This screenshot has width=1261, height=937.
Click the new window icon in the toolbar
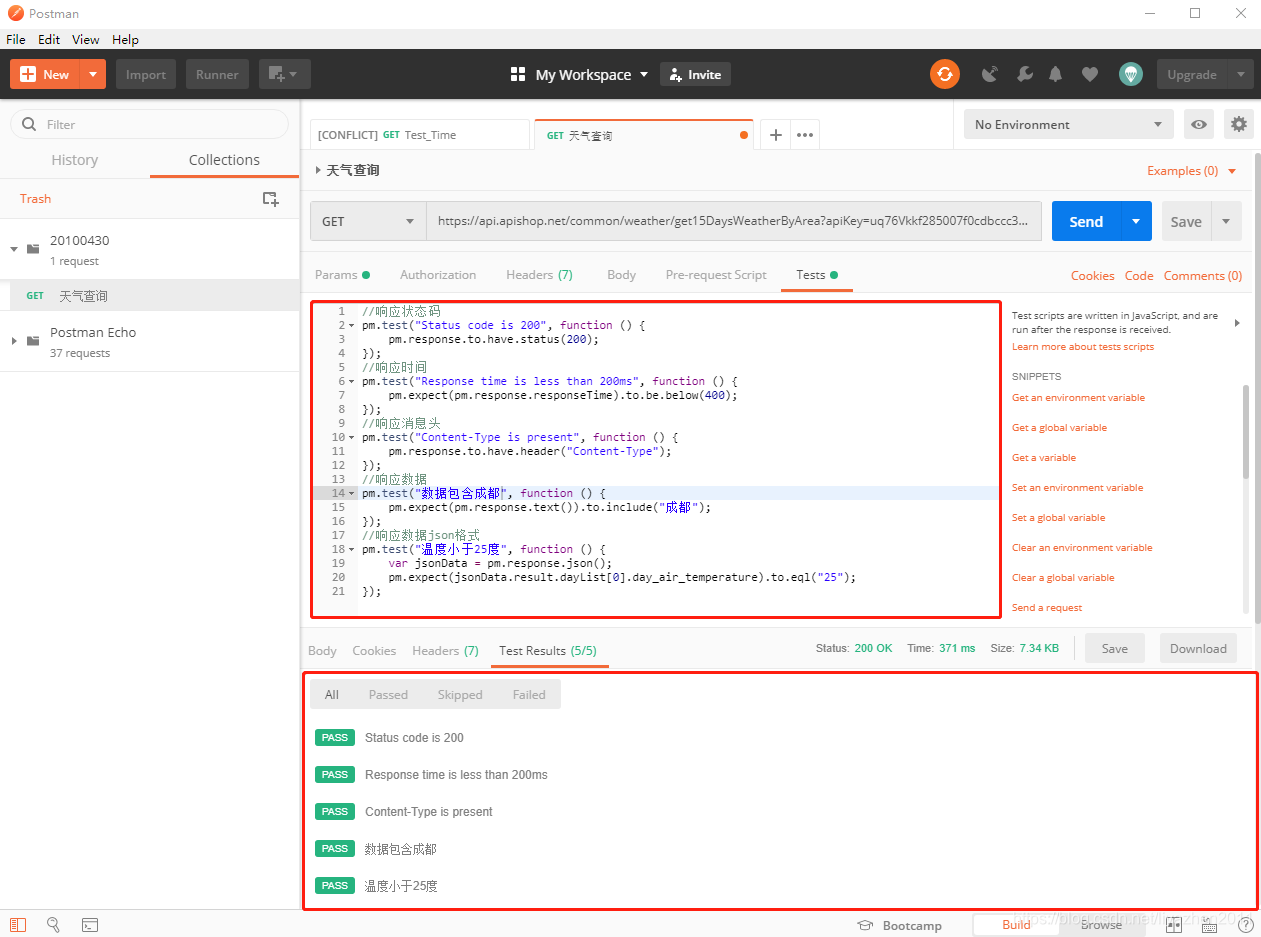tap(285, 74)
